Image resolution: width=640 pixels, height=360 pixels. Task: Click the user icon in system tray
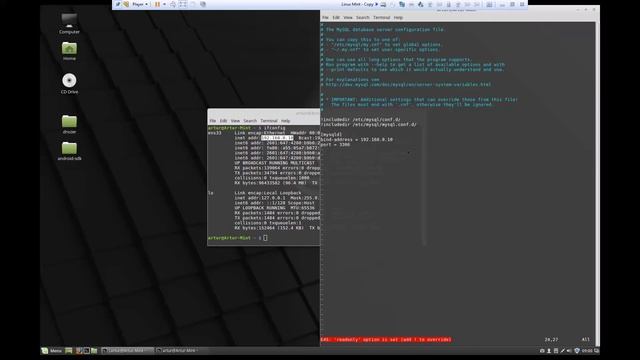click(549, 351)
